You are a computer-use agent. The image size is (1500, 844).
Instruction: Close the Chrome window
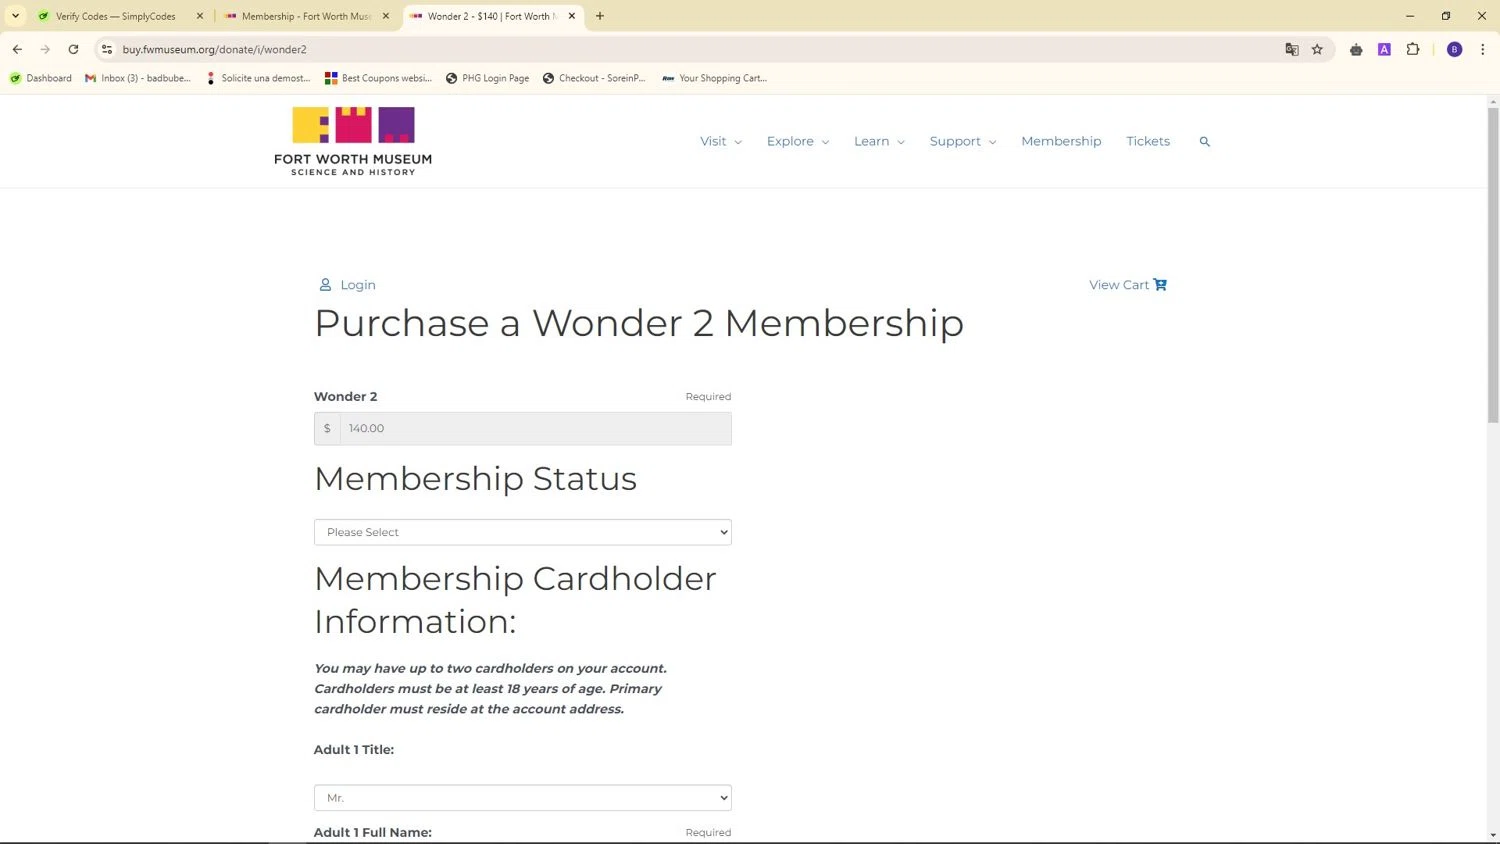[1482, 16]
